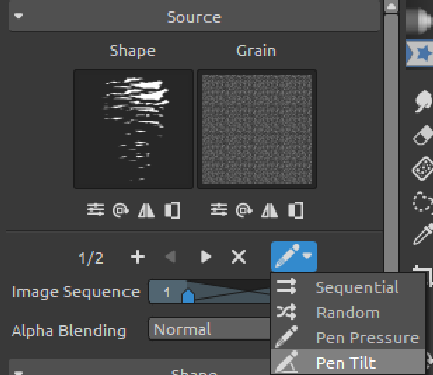Flip the Shape source horizontally

(x=146, y=210)
